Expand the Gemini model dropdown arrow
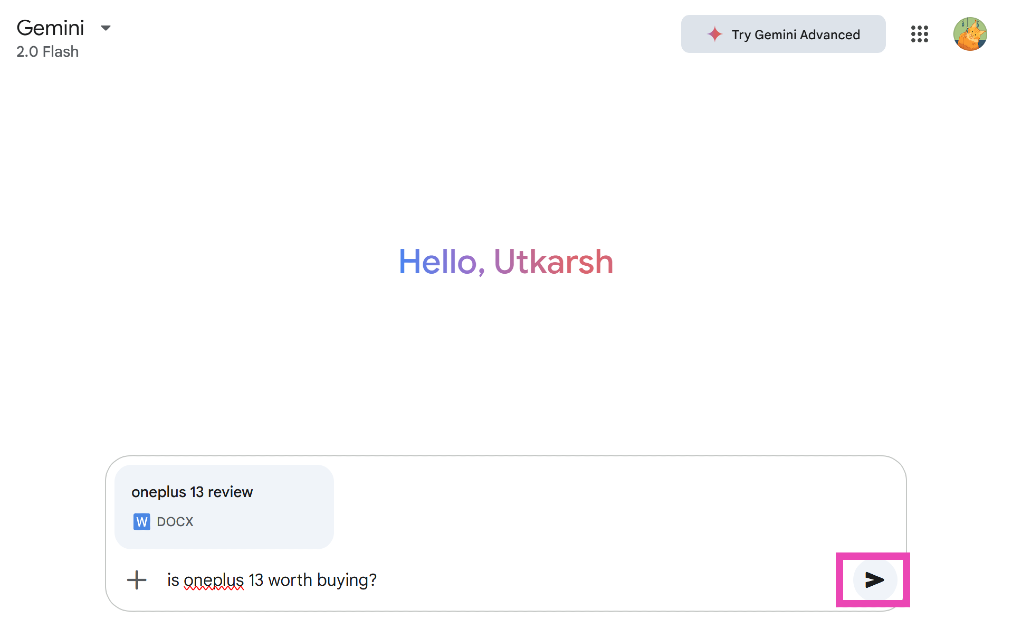Viewport: 1012px width, 628px height. click(x=106, y=28)
